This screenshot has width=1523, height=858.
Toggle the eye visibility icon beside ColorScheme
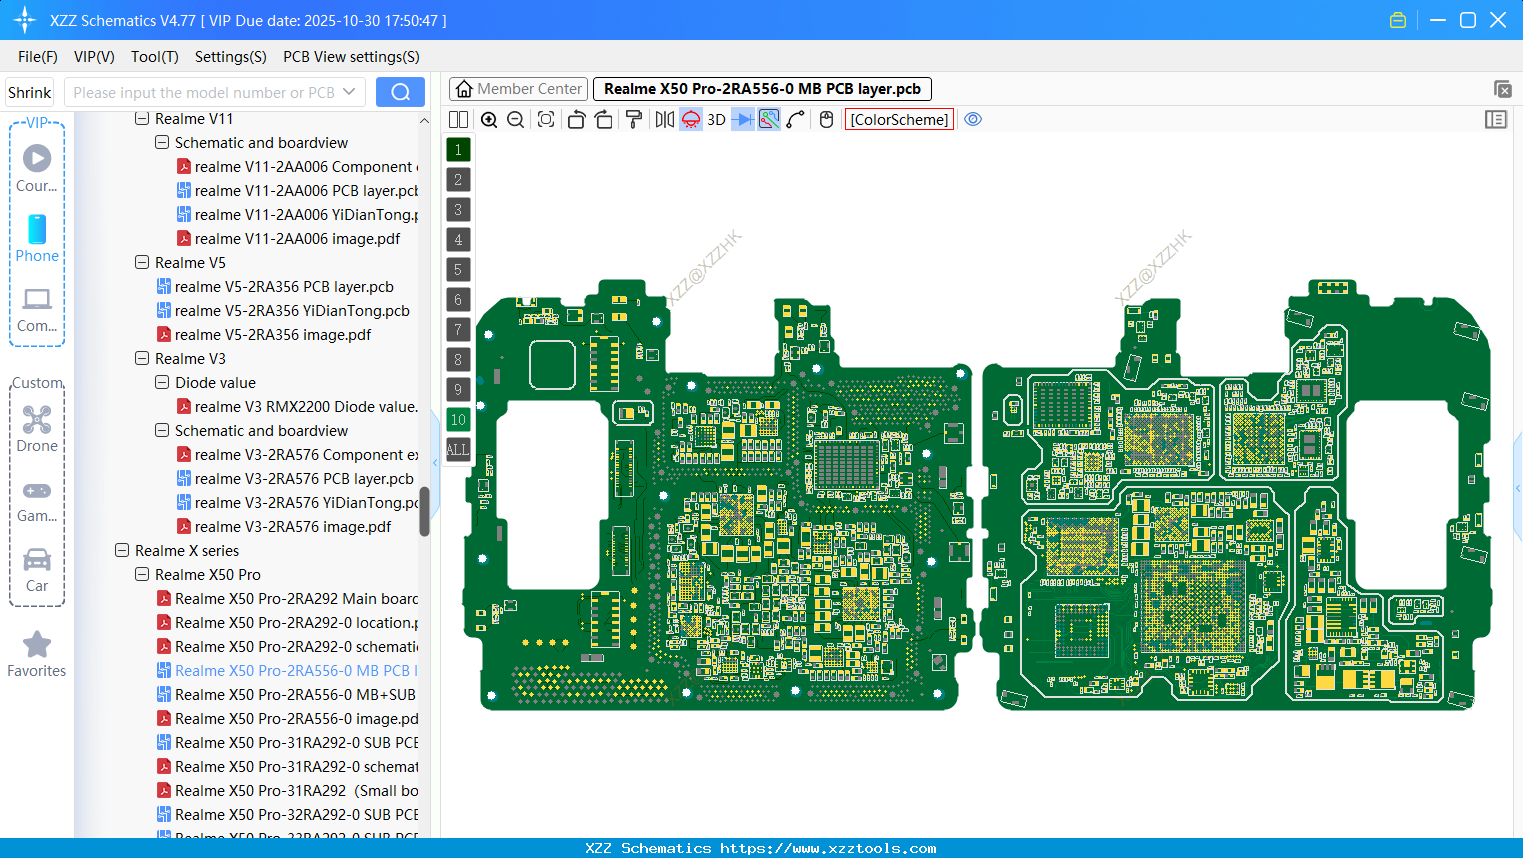click(x=973, y=119)
